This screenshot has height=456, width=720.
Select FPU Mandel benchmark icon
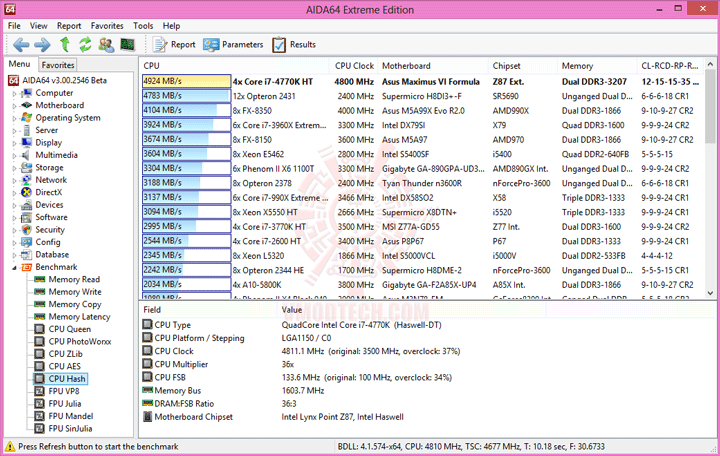coord(40,416)
